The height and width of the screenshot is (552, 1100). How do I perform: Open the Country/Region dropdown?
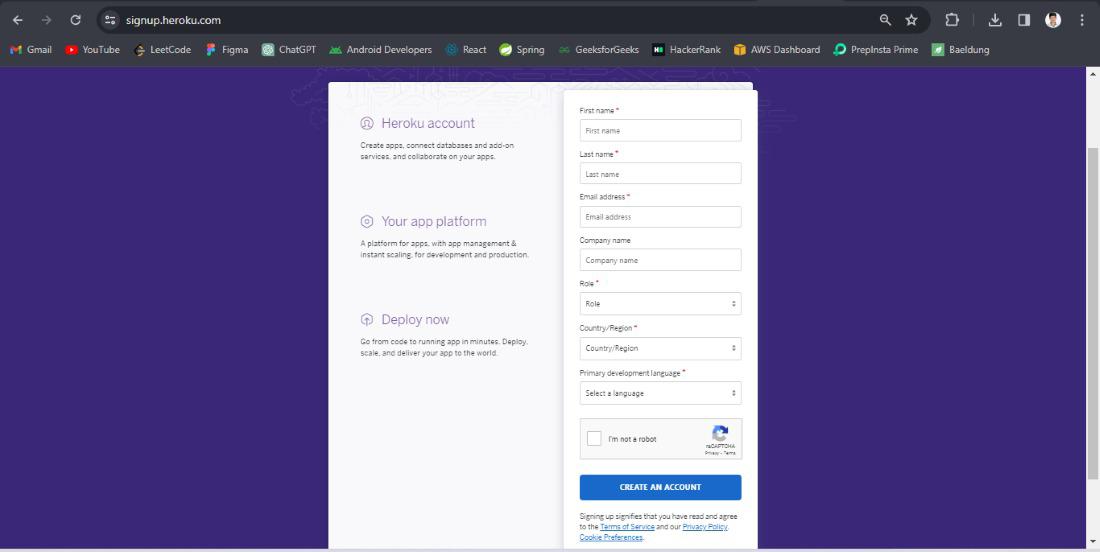point(660,348)
